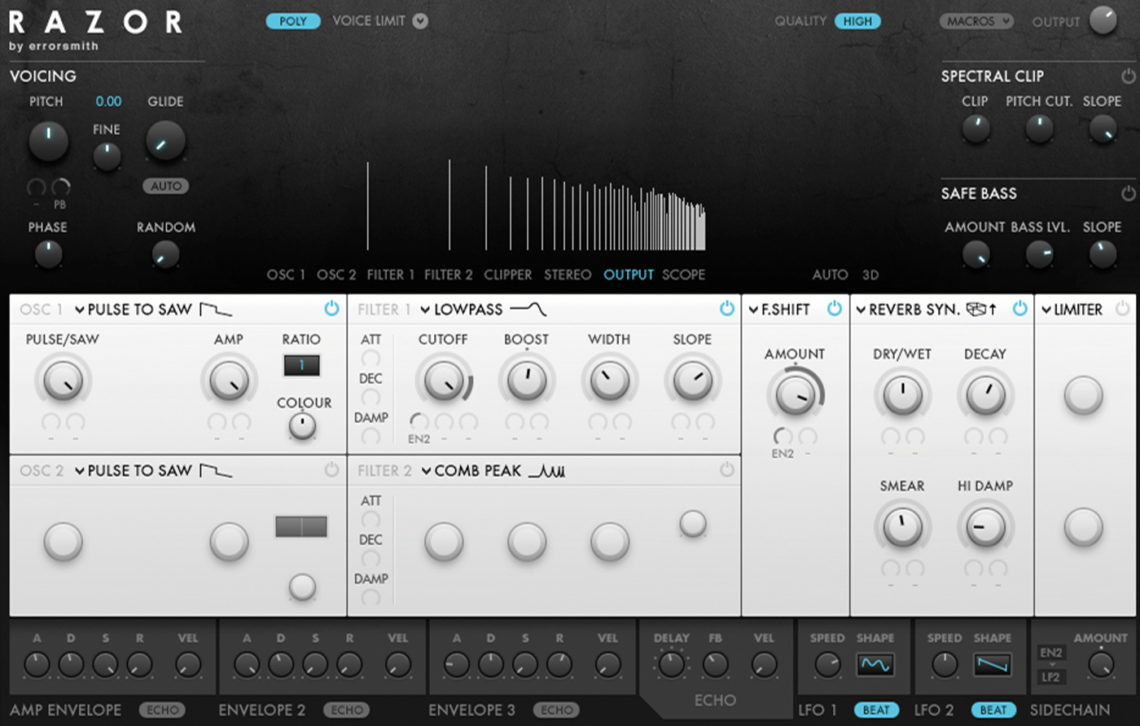Image resolution: width=1140 pixels, height=726 pixels.
Task: Enable BEAT sync on LFO 1
Action: [x=875, y=710]
